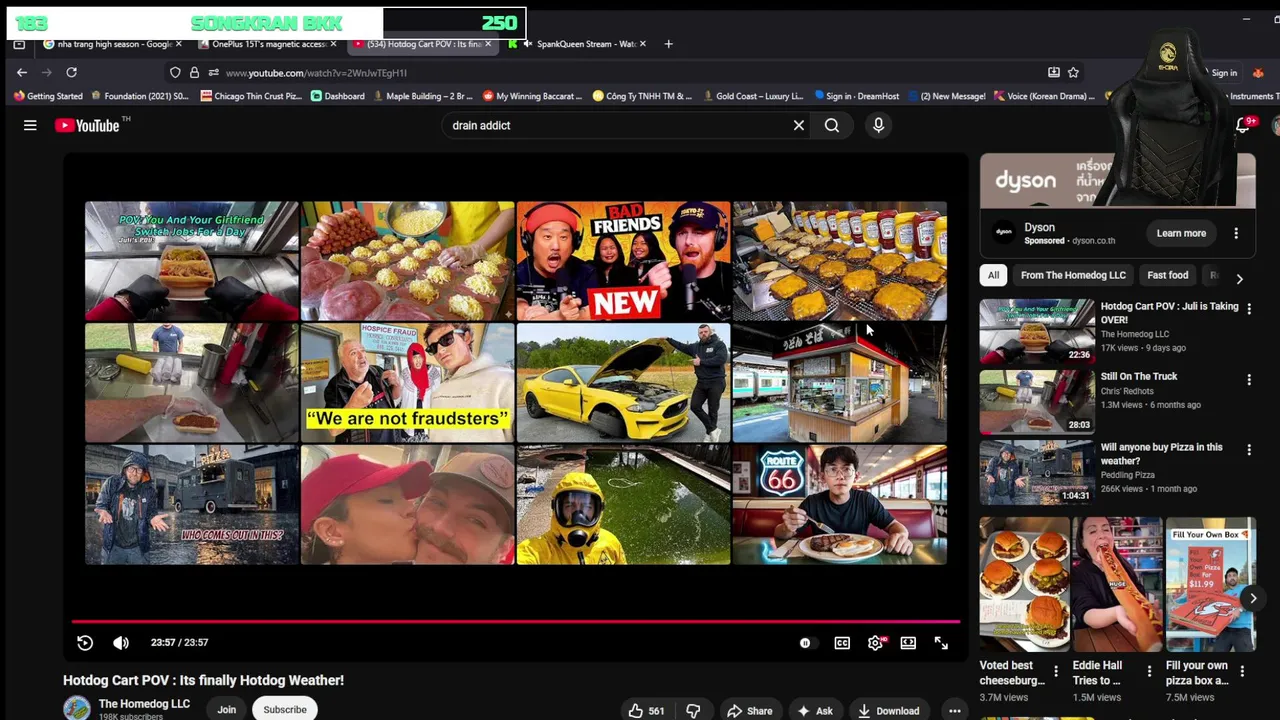Viewport: 1280px width, 720px height.
Task: Open the YouTube notifications bell
Action: point(1243,125)
